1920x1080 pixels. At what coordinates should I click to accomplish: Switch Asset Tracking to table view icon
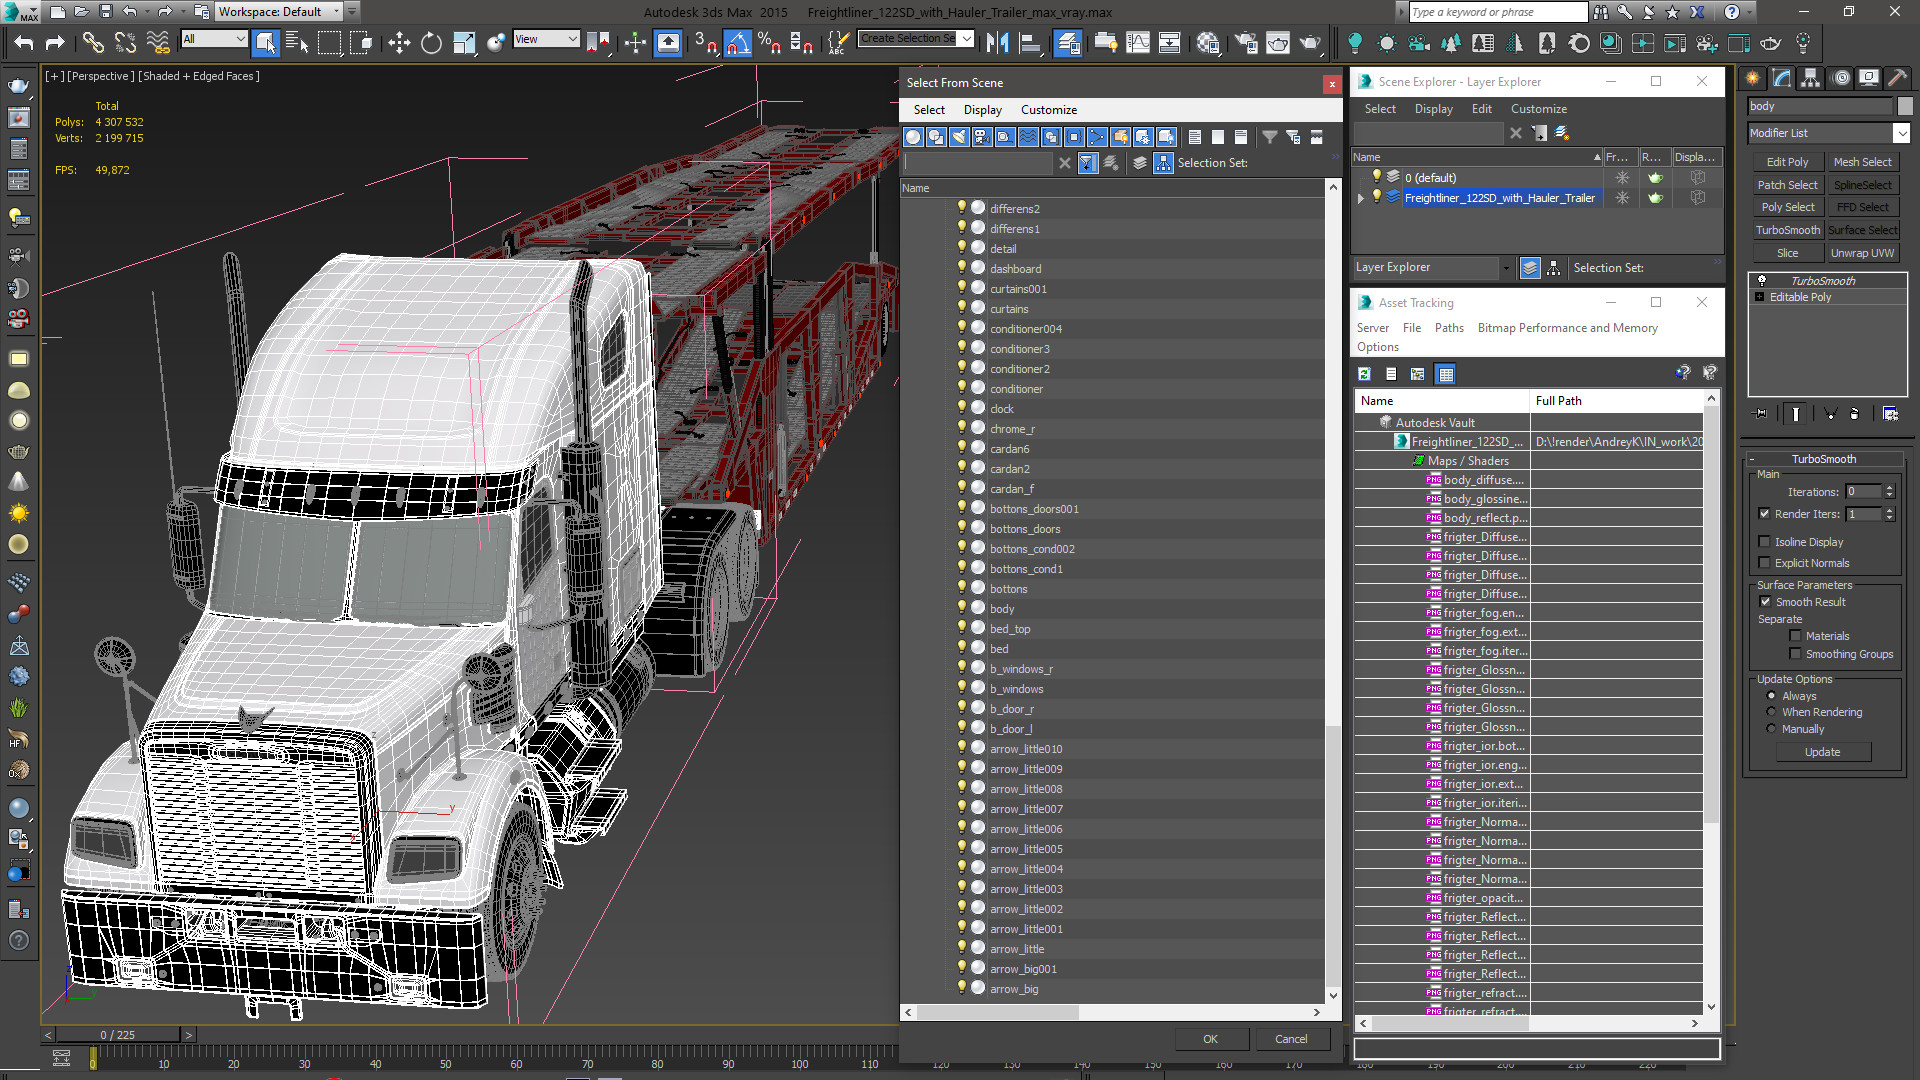pyautogui.click(x=1445, y=373)
